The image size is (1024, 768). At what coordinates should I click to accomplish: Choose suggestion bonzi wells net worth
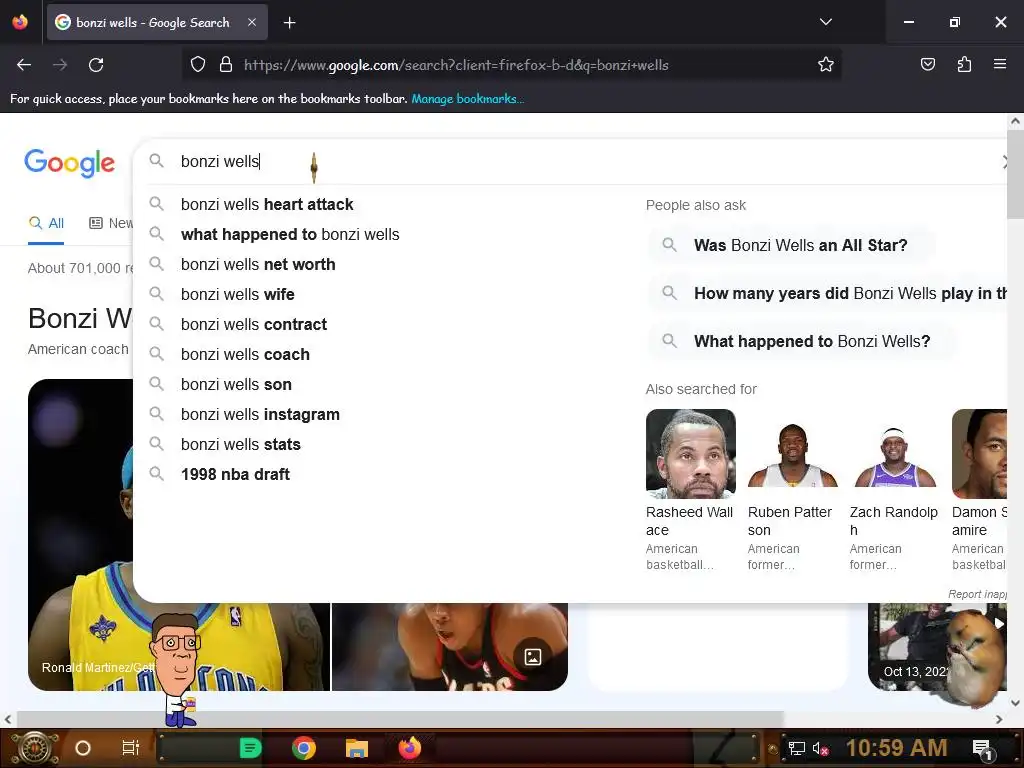[x=258, y=264]
